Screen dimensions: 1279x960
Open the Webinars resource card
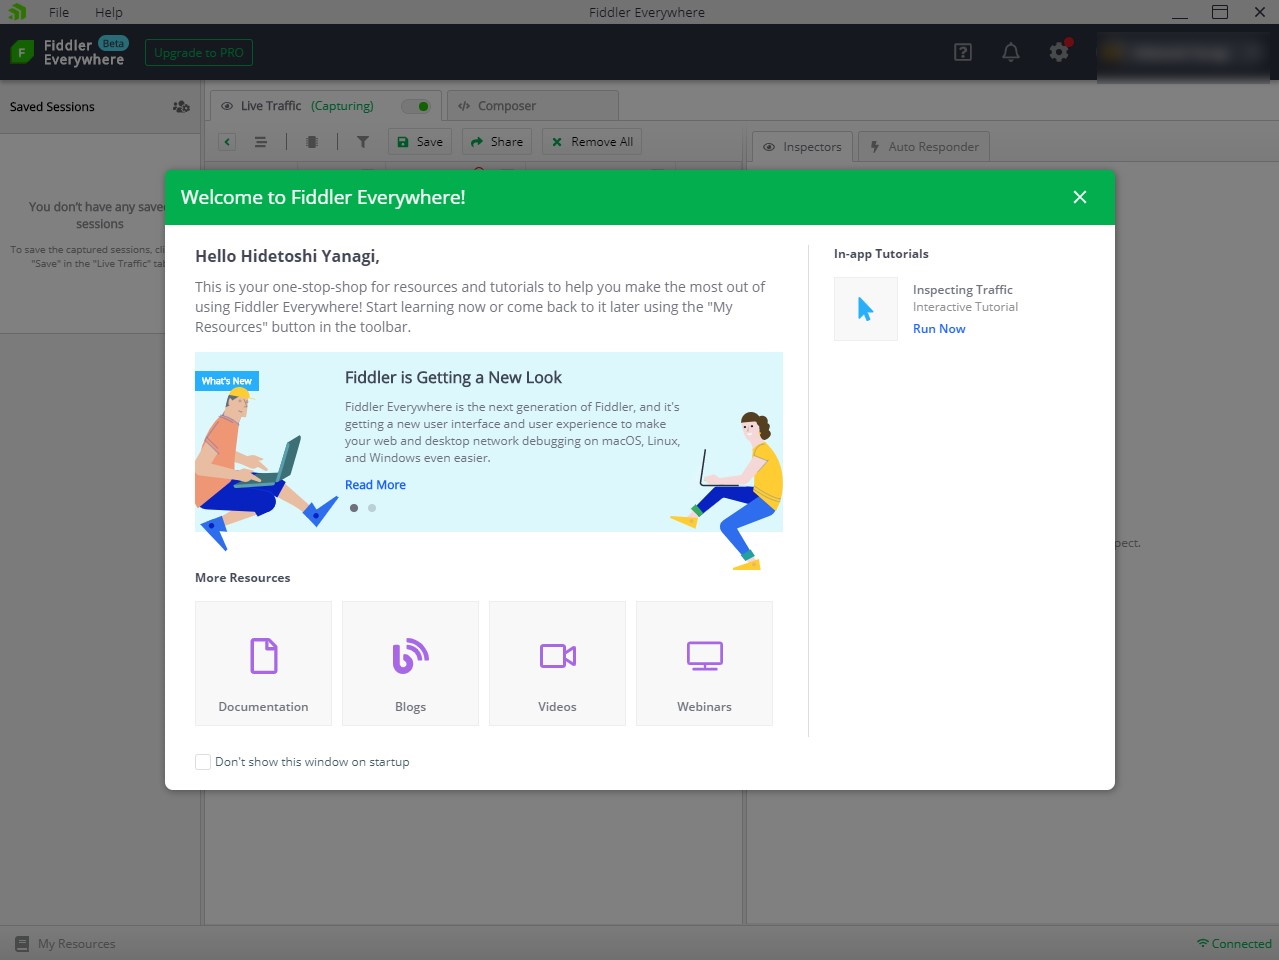(x=704, y=663)
